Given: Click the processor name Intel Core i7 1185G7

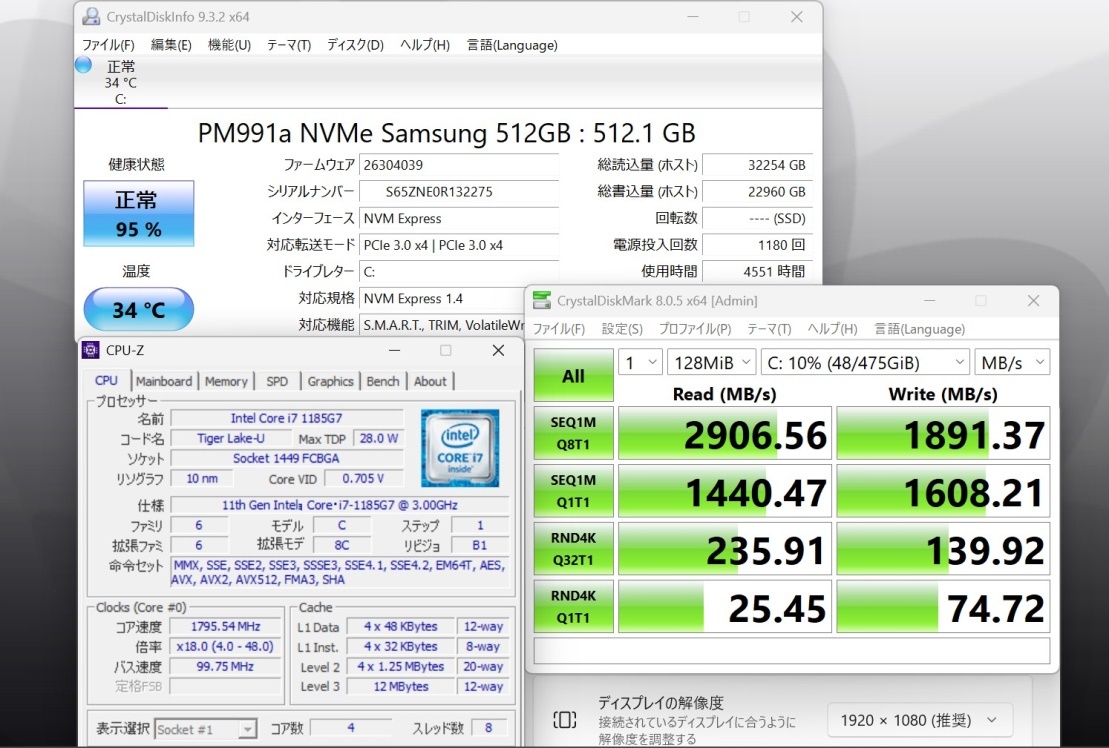Looking at the screenshot, I should tap(287, 419).
